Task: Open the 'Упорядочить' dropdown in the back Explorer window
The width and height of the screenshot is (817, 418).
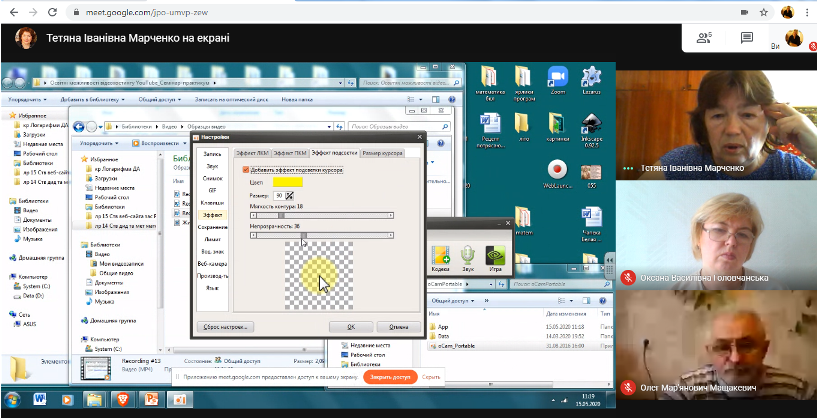Action: 28,99
